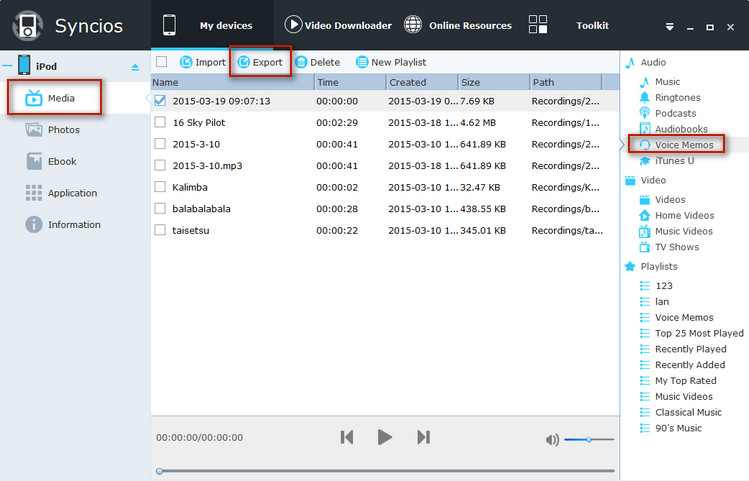Check the 16 Sky Pilot checkbox

click(160, 122)
